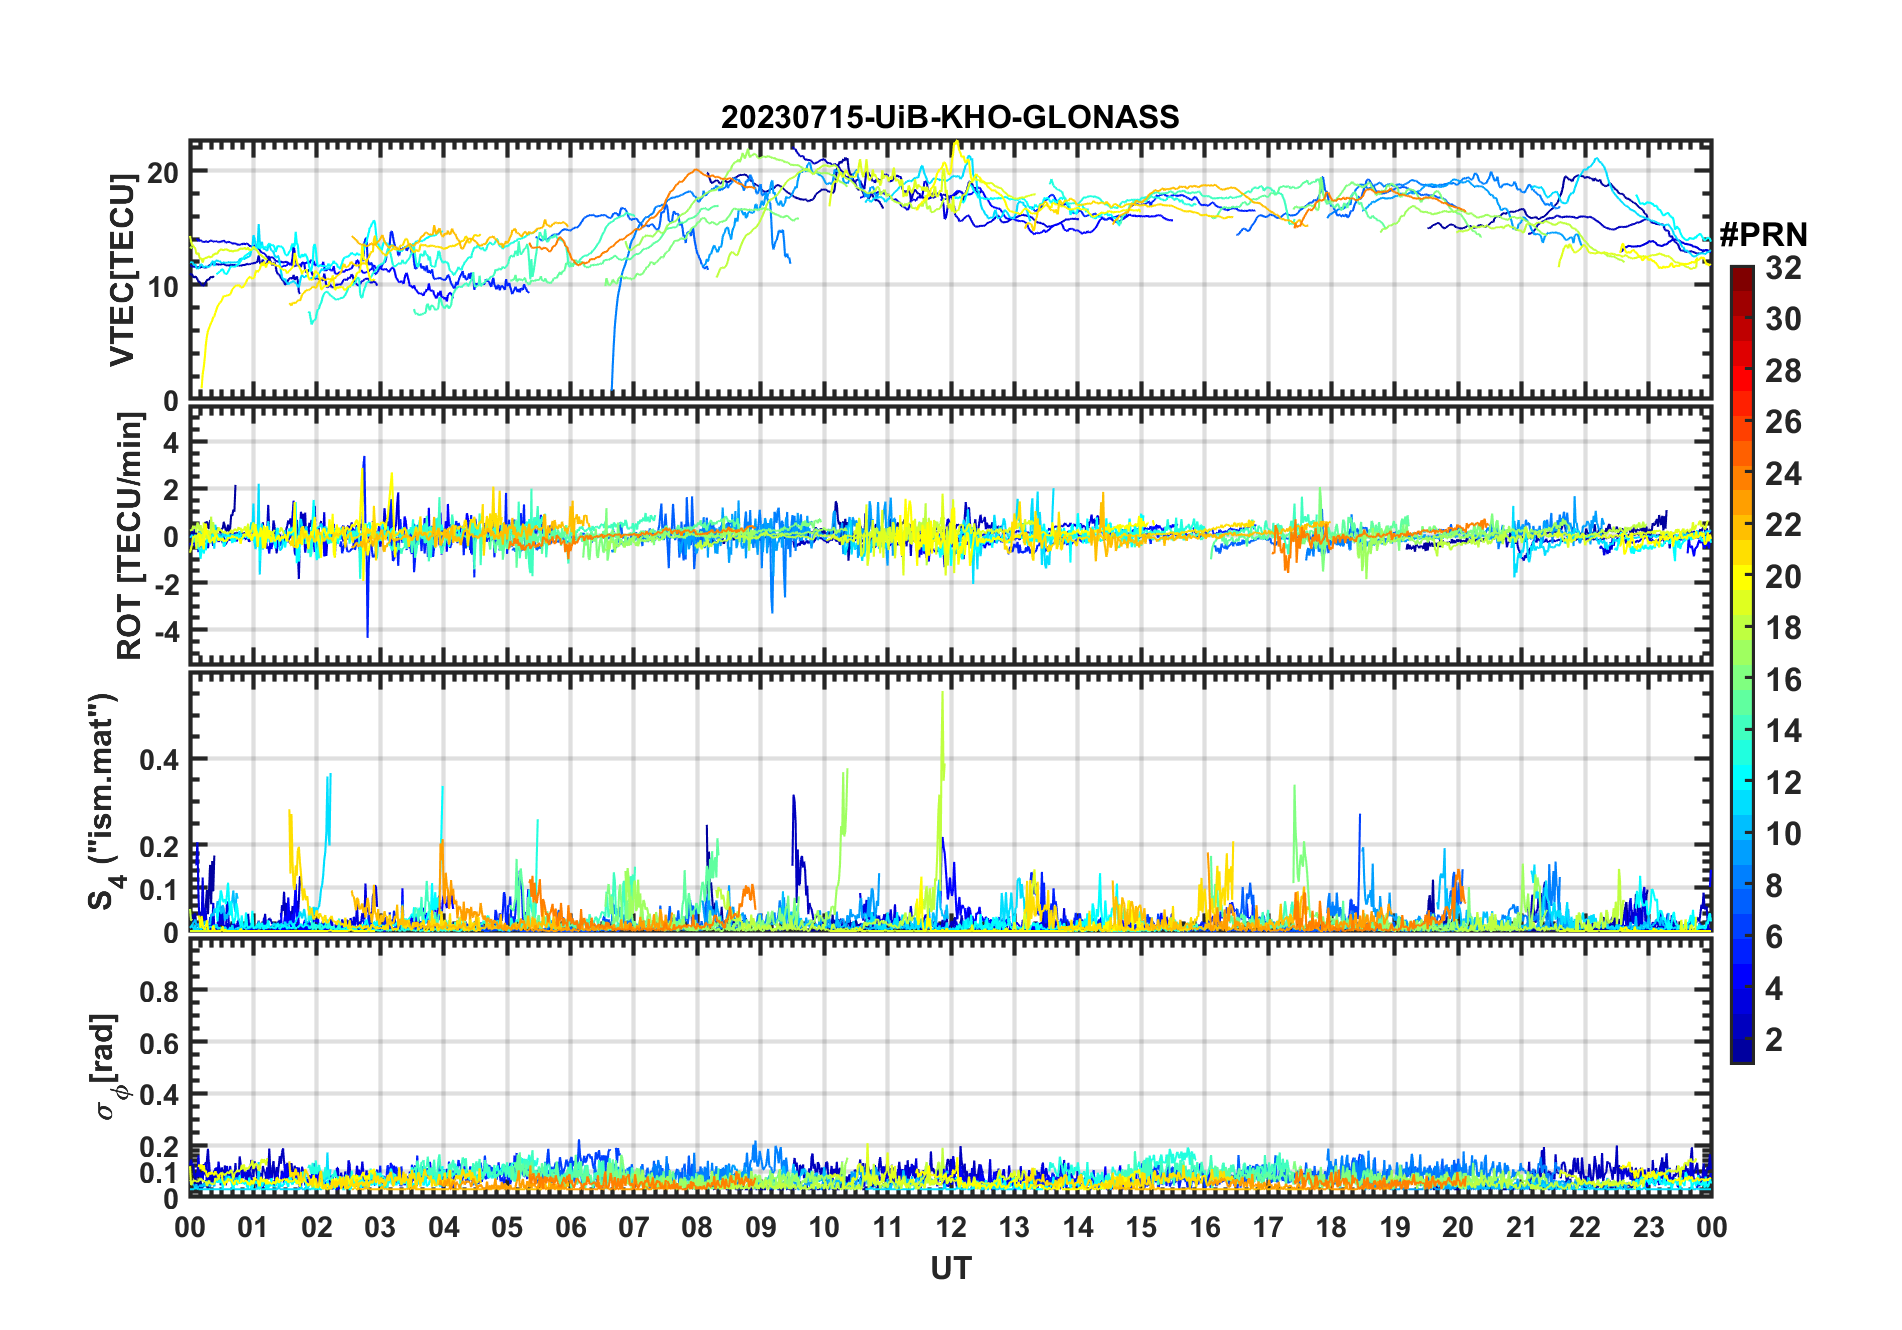Click x-axis hour label "13"

coord(1014,1227)
